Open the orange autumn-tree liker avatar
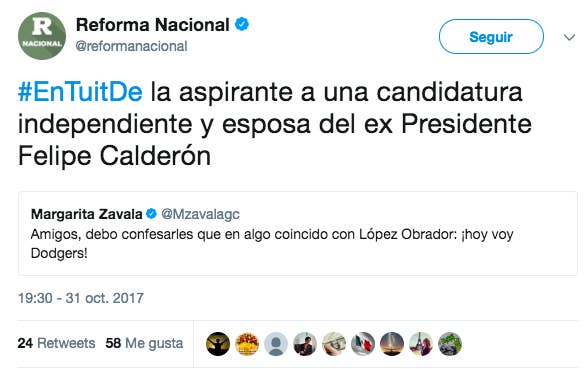Screen dimensions: 588x369 pyautogui.click(x=247, y=344)
